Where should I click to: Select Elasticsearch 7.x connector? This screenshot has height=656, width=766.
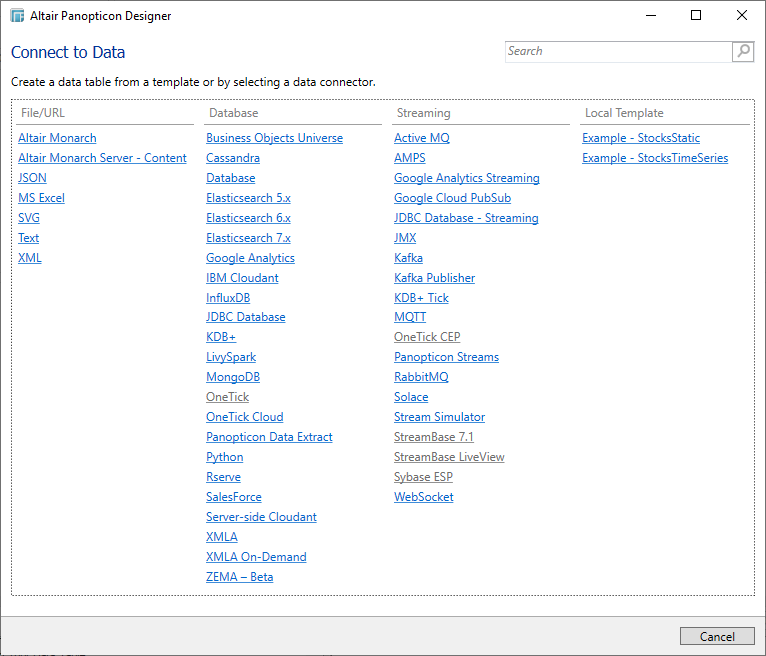pyautogui.click(x=248, y=238)
